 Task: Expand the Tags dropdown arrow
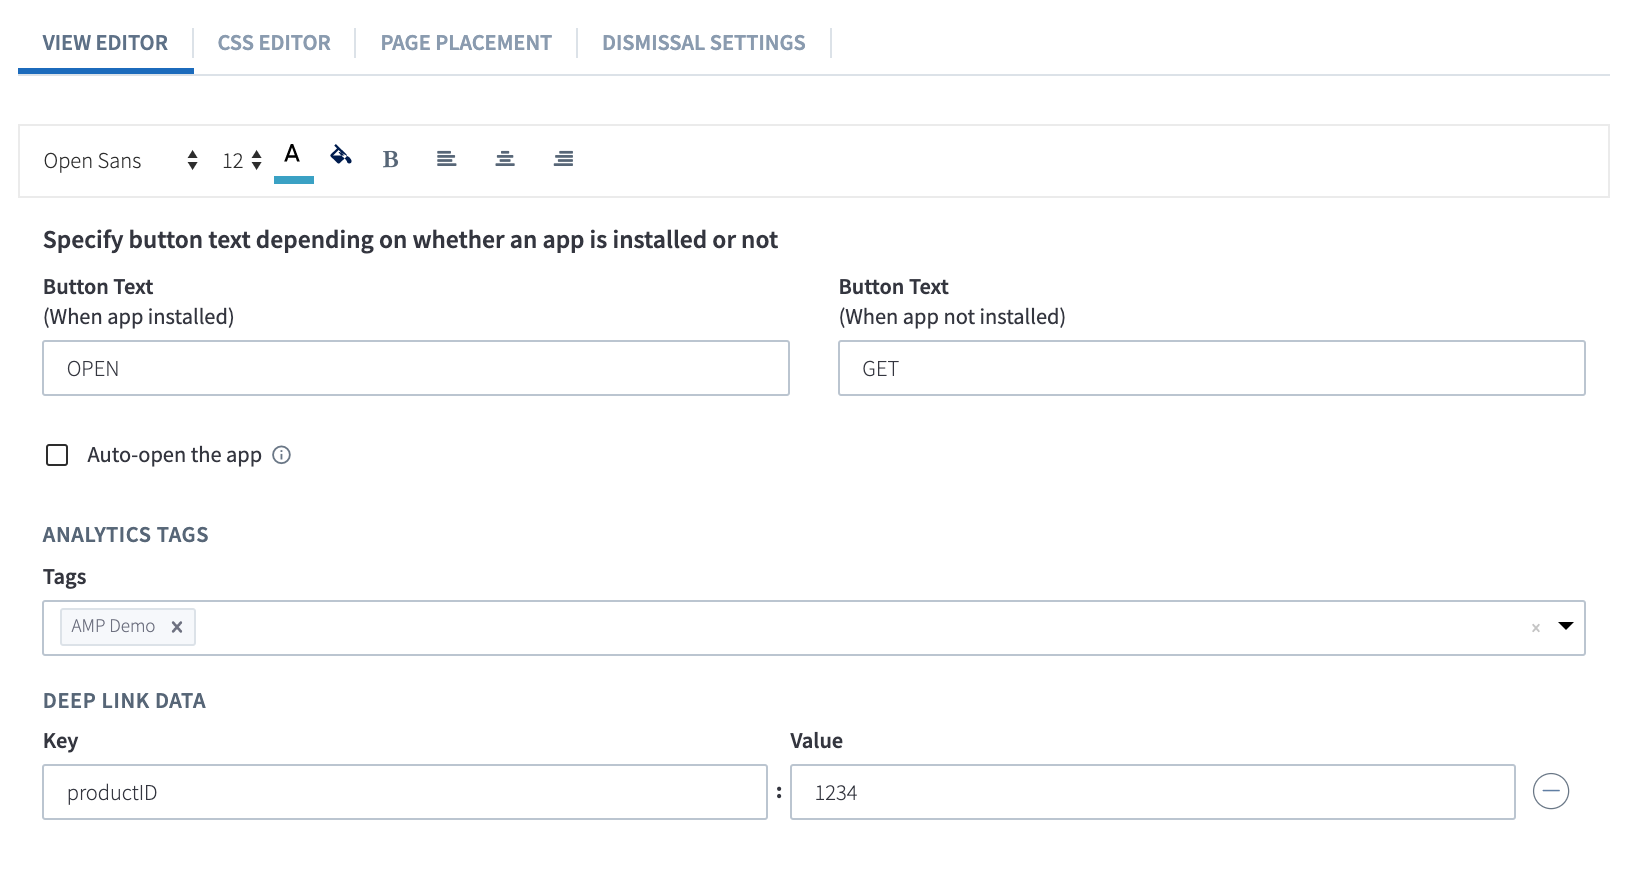(1566, 626)
